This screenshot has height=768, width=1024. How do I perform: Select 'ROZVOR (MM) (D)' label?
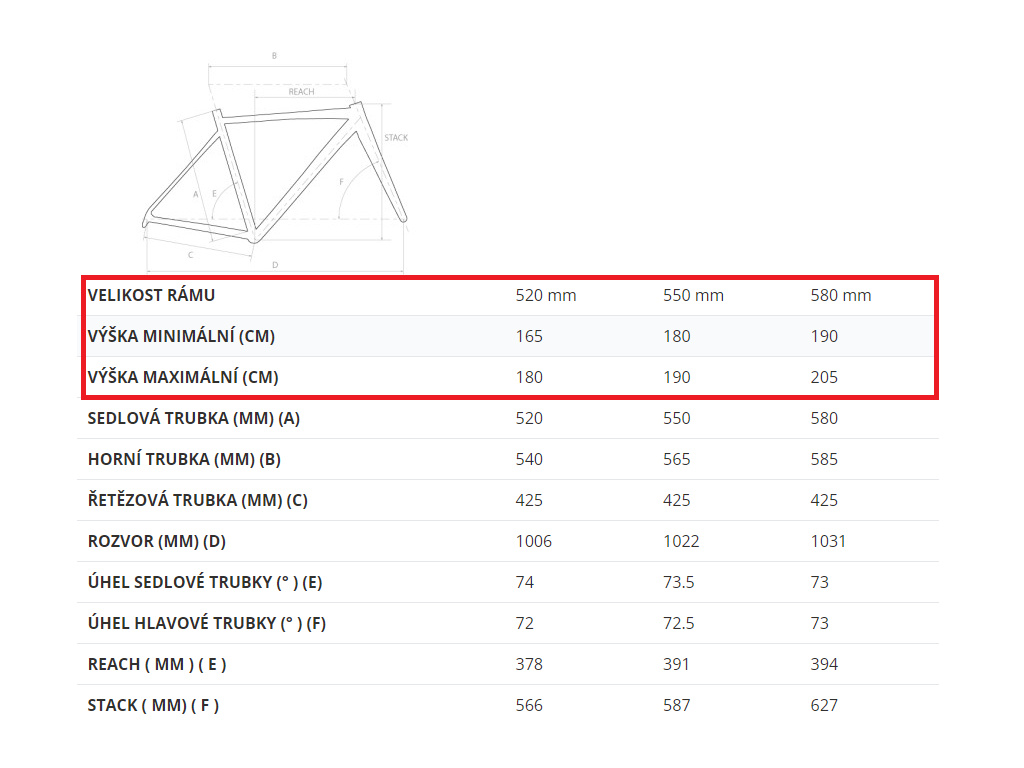157,541
